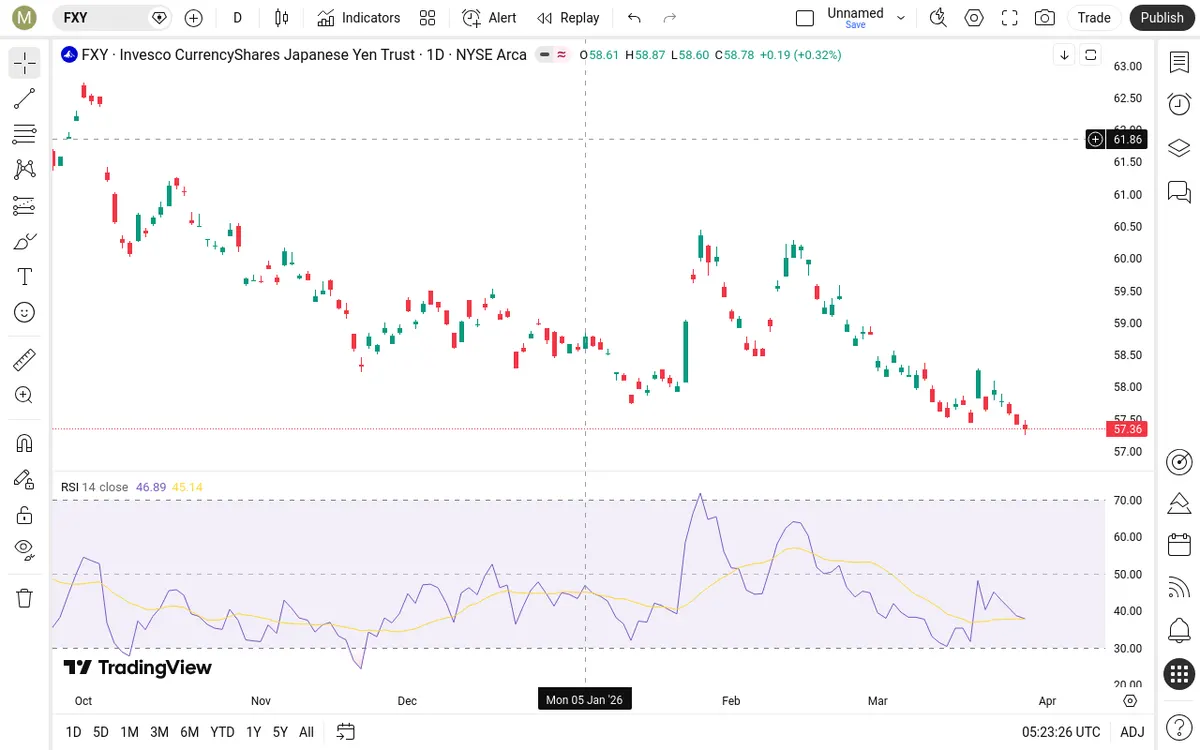Open the time zone clock 05:23:26 UTC
The height and width of the screenshot is (750, 1200).
click(1061, 732)
